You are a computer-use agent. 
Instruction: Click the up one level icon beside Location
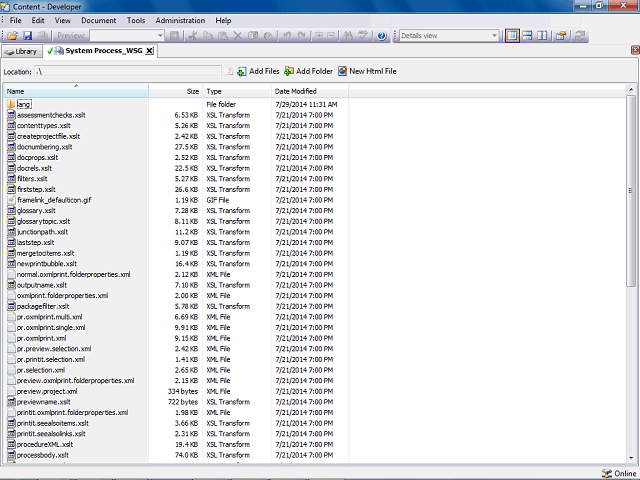click(x=229, y=71)
